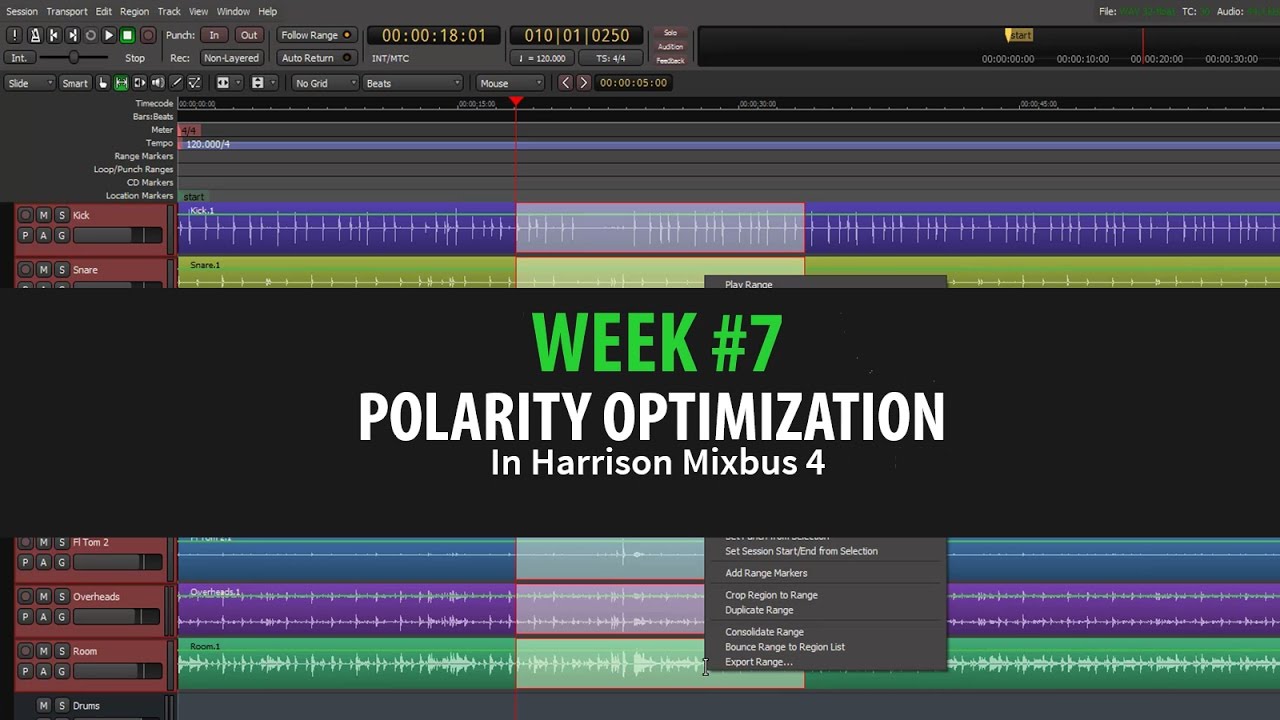
Task: Nudge later with the right arrow
Action: [x=583, y=83]
